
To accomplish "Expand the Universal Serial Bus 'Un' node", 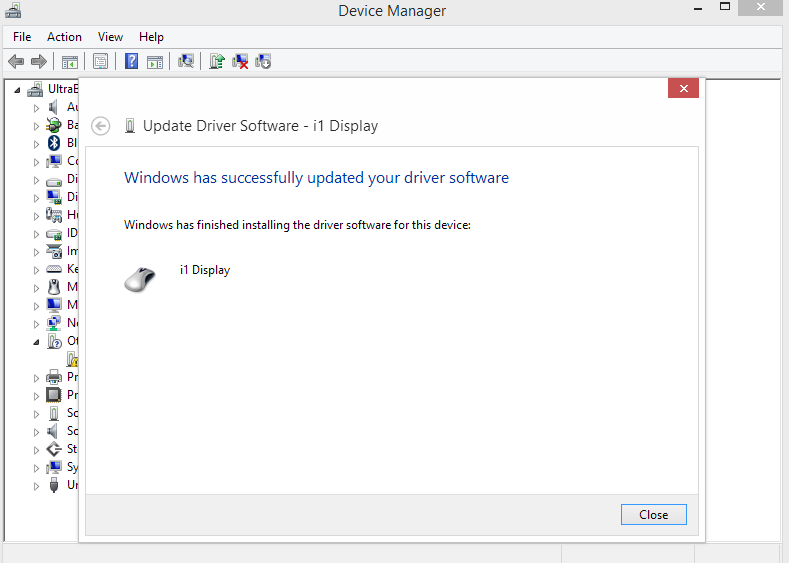I will tap(36, 487).
